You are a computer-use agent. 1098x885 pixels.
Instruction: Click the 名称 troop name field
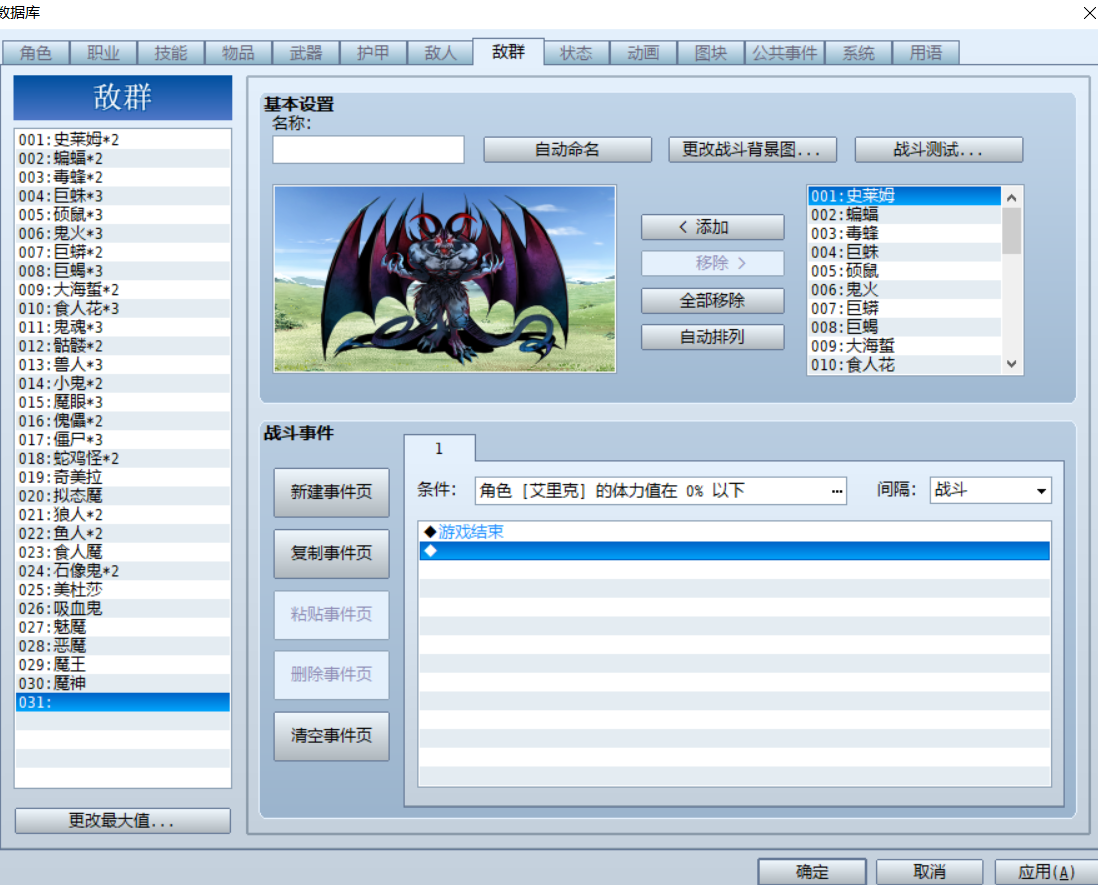368,149
